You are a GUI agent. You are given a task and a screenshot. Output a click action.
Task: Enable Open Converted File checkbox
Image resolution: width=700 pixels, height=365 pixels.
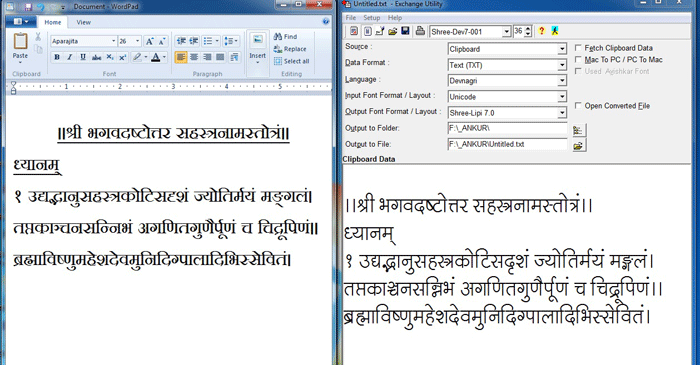point(578,105)
